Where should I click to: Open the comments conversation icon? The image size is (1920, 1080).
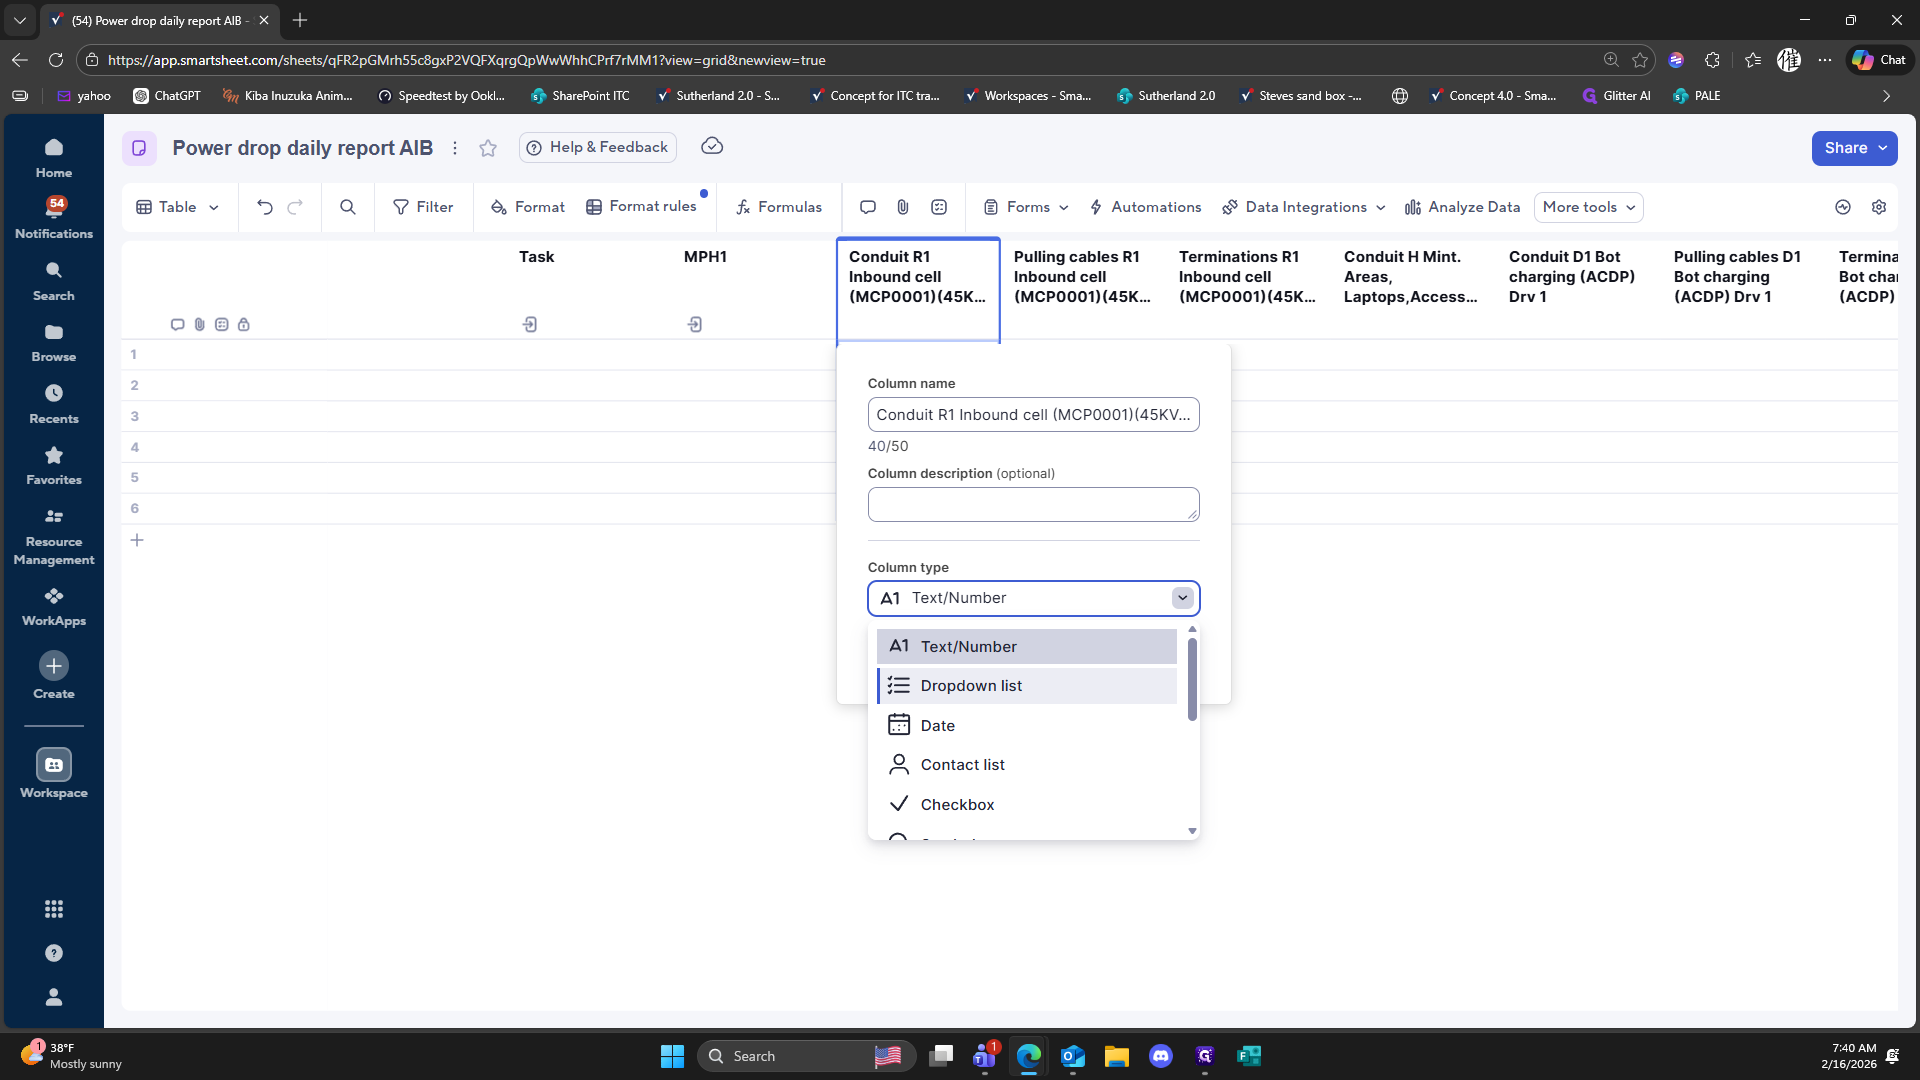[868, 207]
